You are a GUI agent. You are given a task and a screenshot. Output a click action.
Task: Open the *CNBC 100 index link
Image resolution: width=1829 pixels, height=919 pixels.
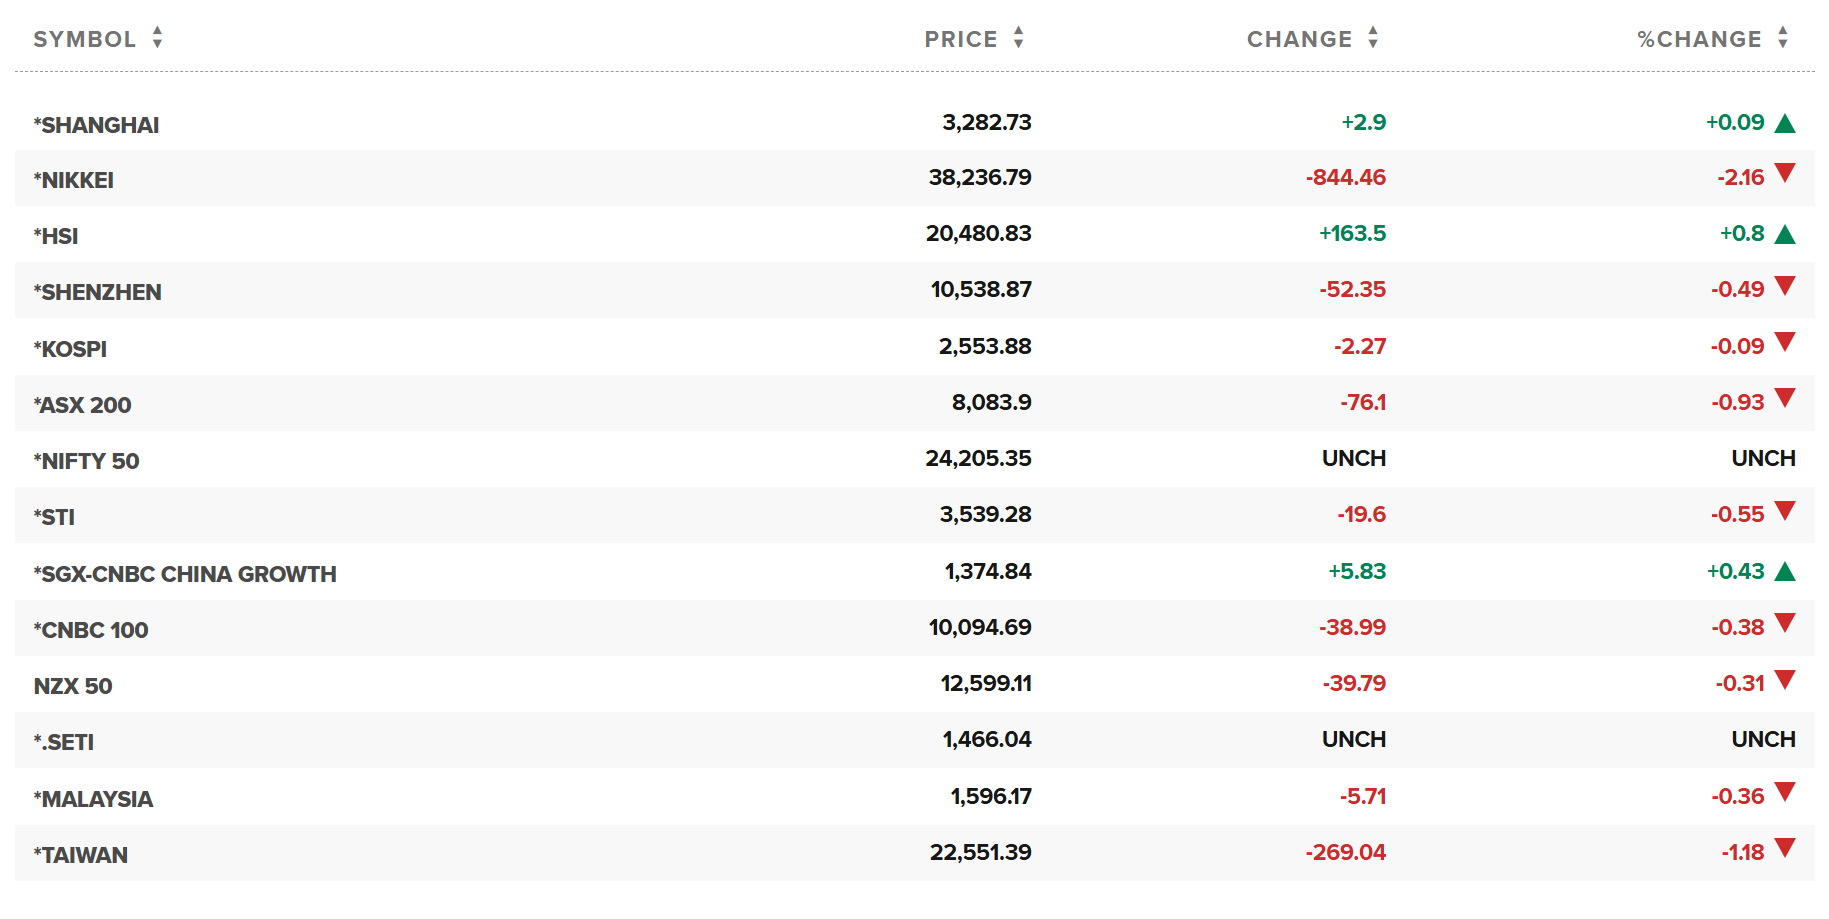pyautogui.click(x=91, y=630)
